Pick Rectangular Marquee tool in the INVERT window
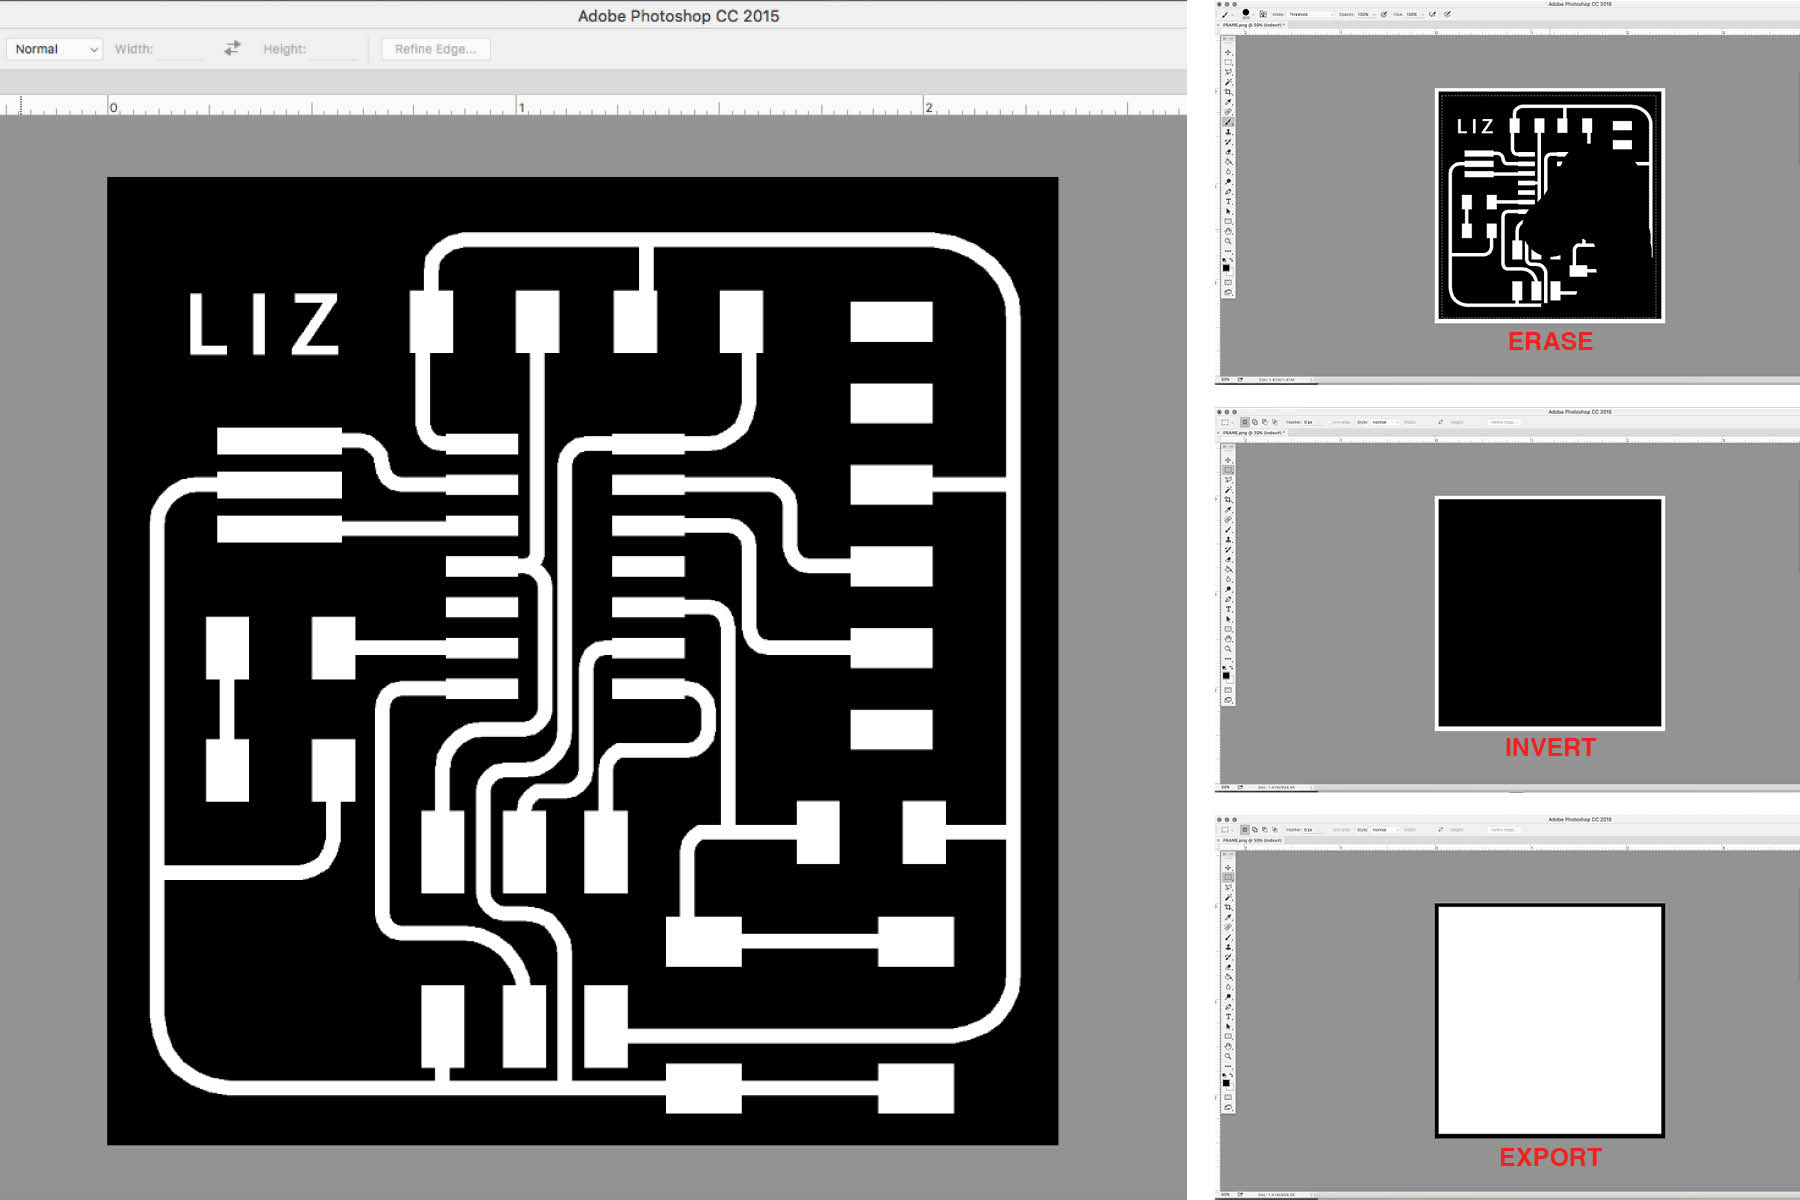The width and height of the screenshot is (1800, 1200). click(1228, 470)
